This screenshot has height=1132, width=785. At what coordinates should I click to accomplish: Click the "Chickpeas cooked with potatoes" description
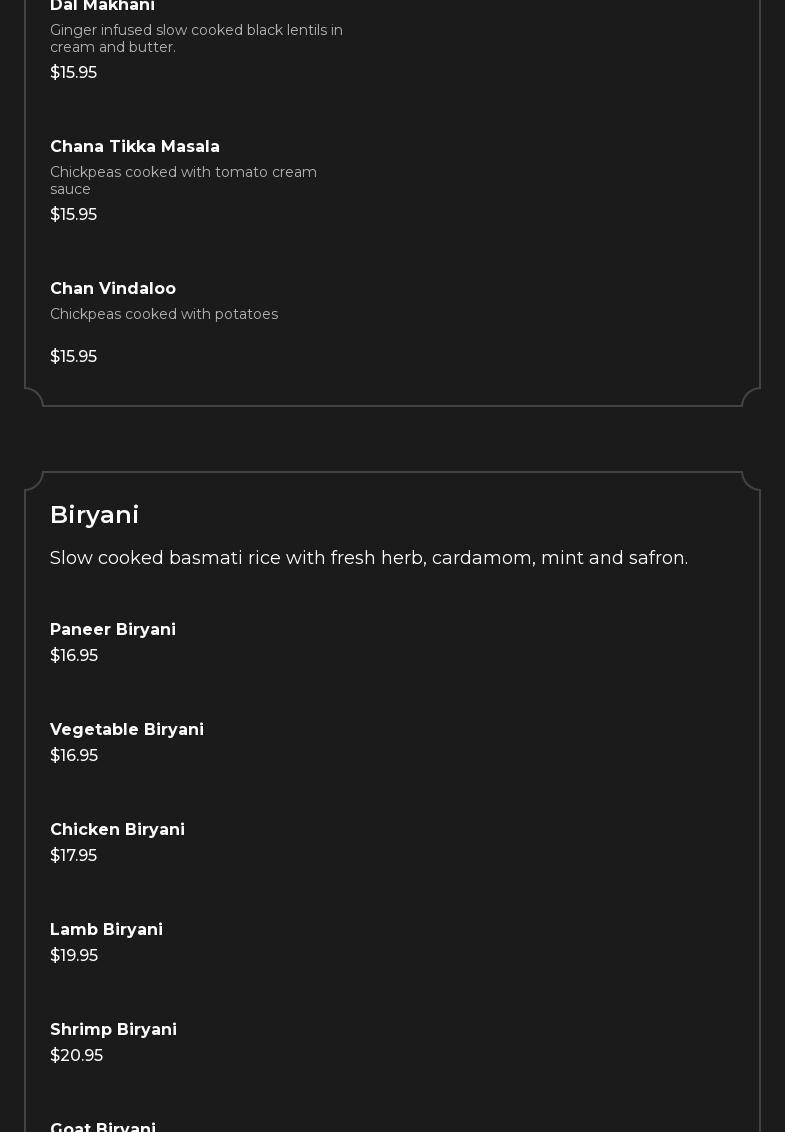(164, 314)
